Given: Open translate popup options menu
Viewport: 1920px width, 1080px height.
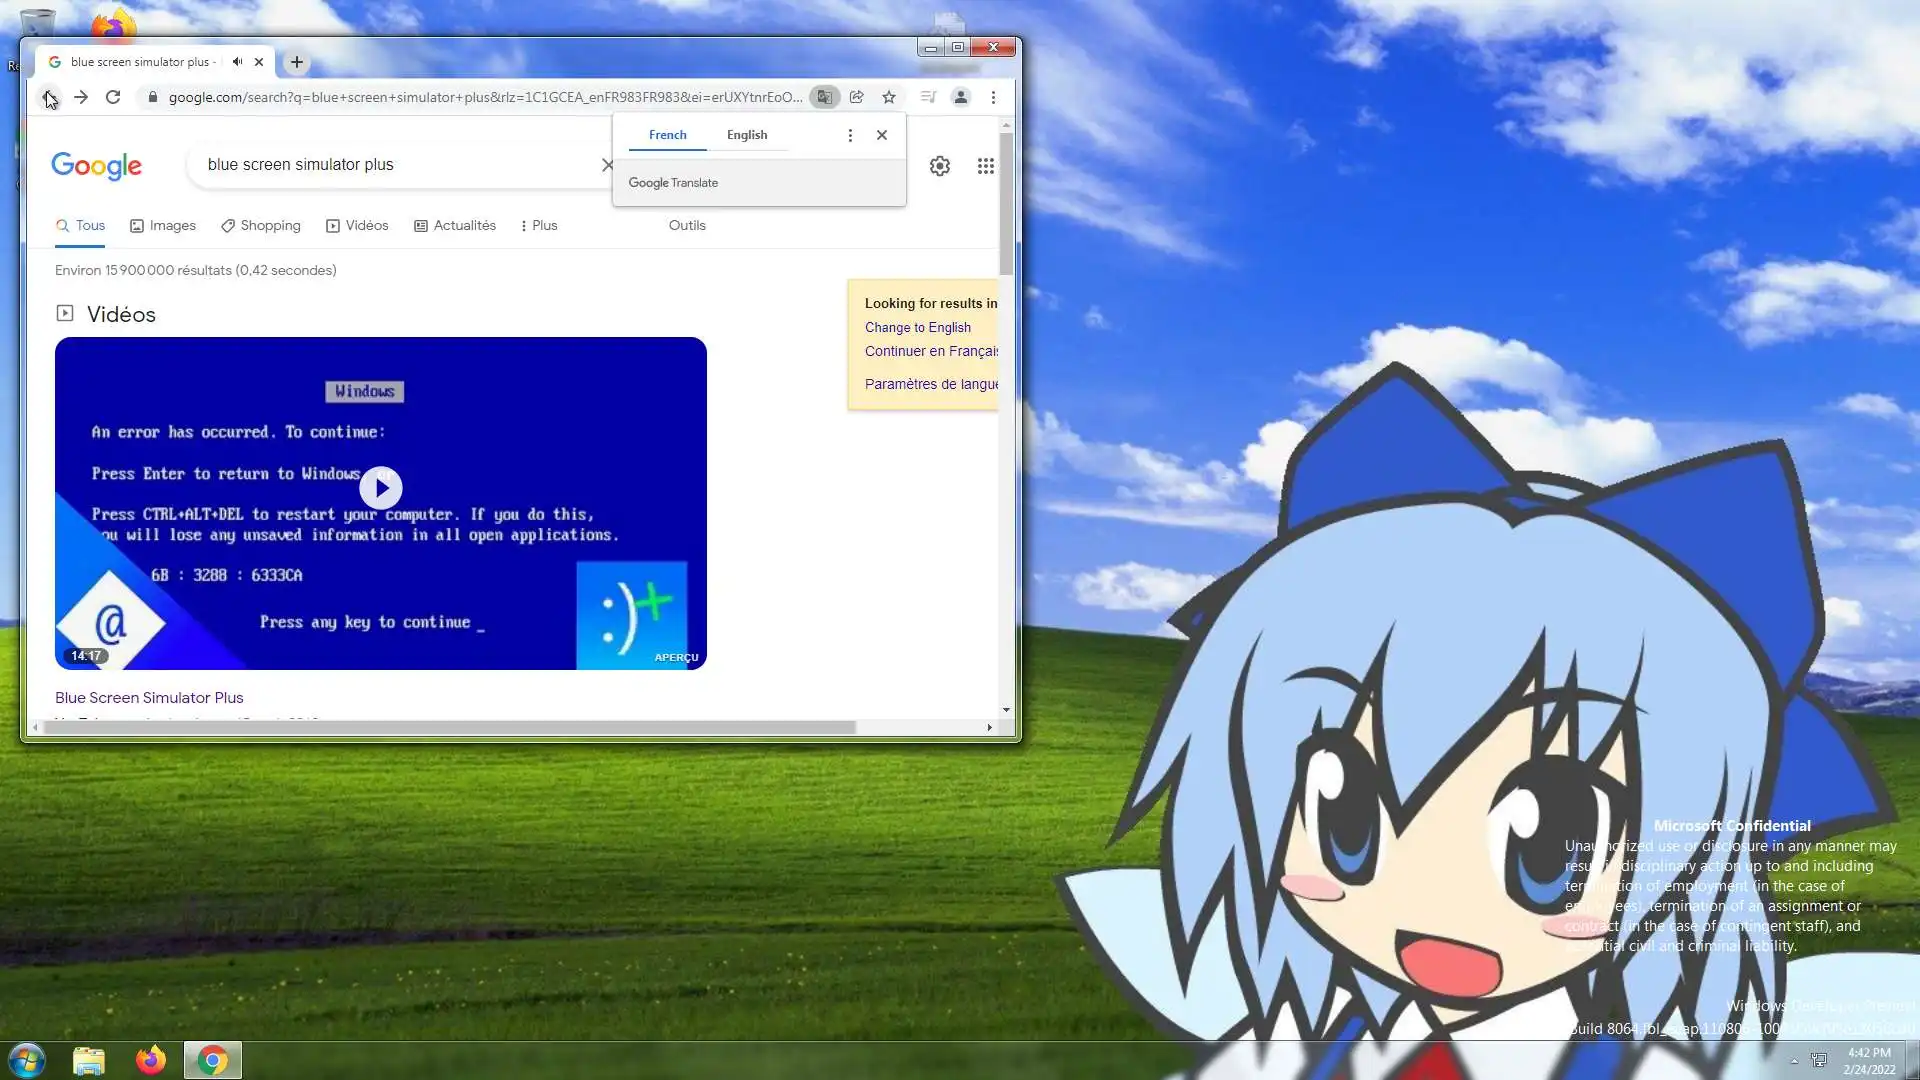Looking at the screenshot, I should pyautogui.click(x=850, y=135).
